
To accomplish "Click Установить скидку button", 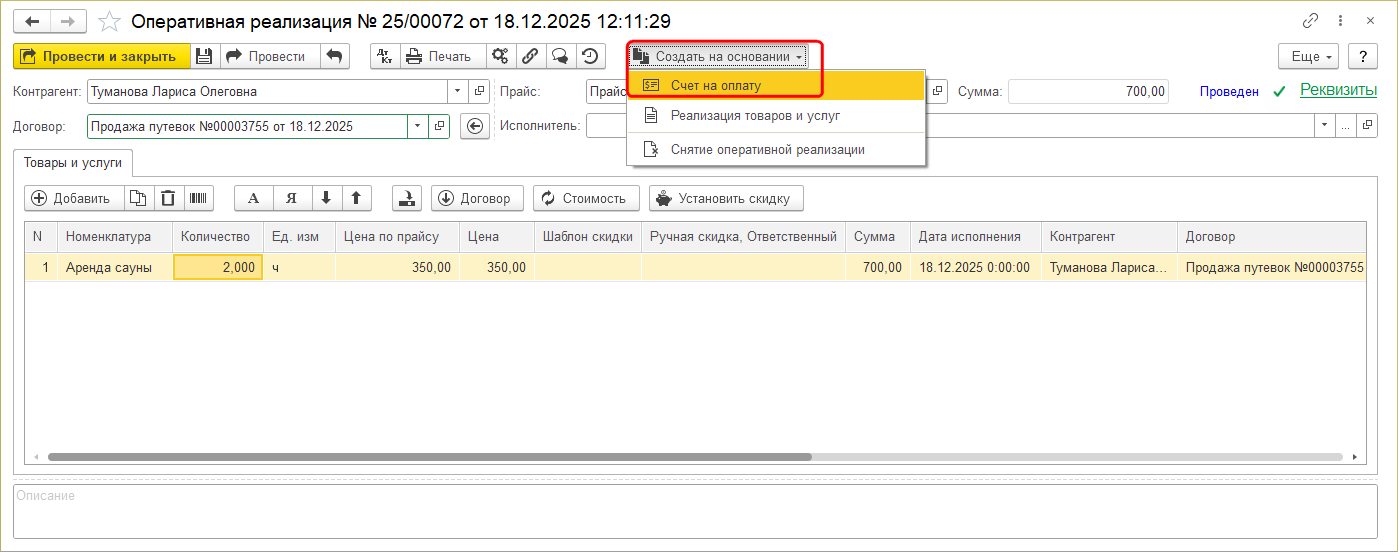I will (x=726, y=198).
